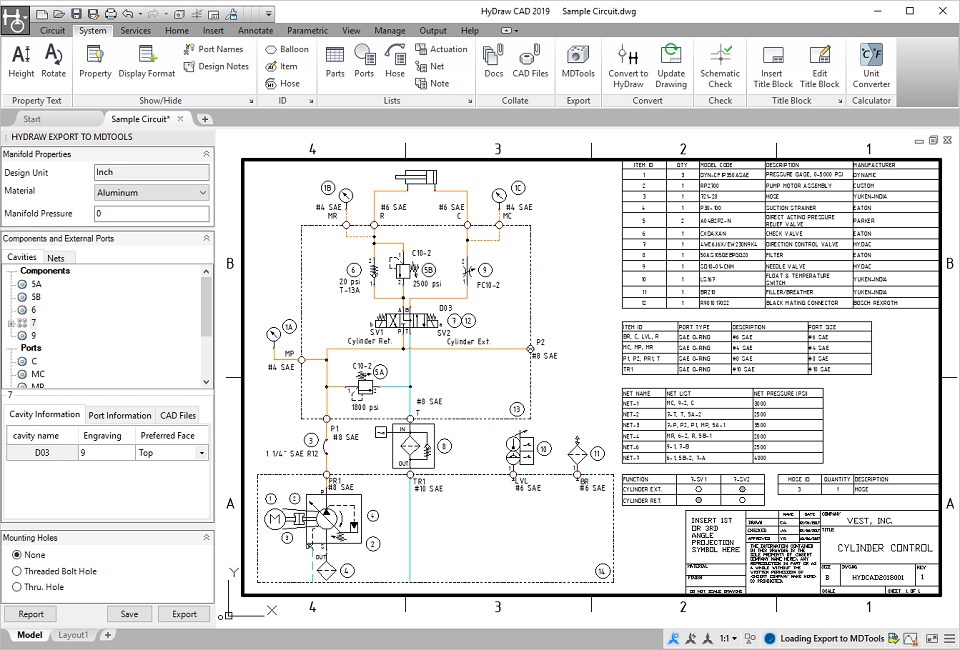Click the Hose icon in Lists group
The height and width of the screenshot is (650, 960).
(x=395, y=62)
